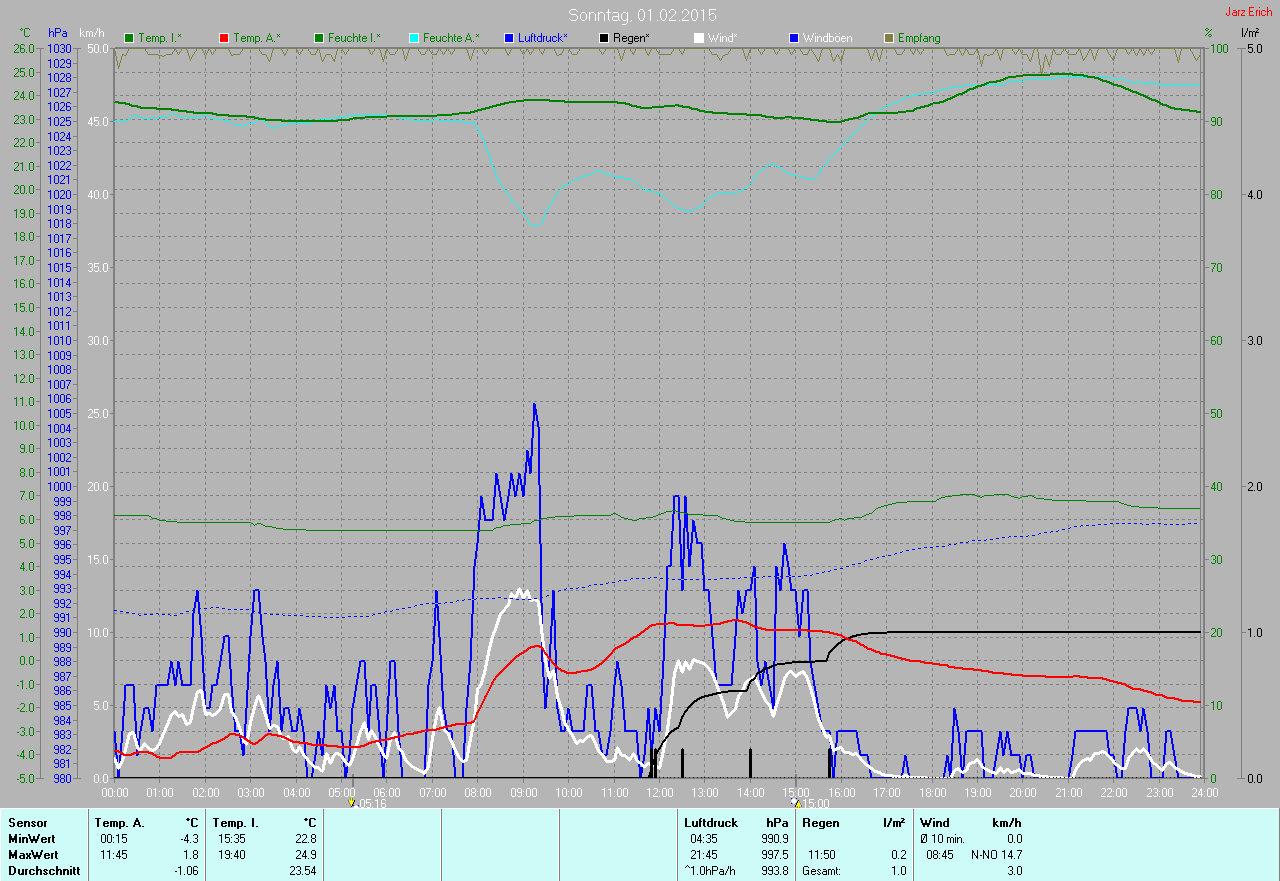1280x881 pixels.
Task: Click the Jarz Erich label
Action: point(1249,12)
